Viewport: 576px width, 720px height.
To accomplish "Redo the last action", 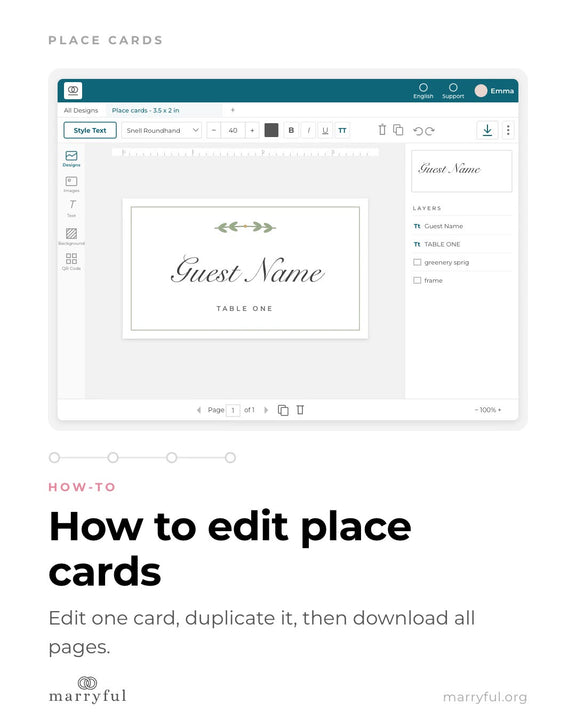I will 430,131.
